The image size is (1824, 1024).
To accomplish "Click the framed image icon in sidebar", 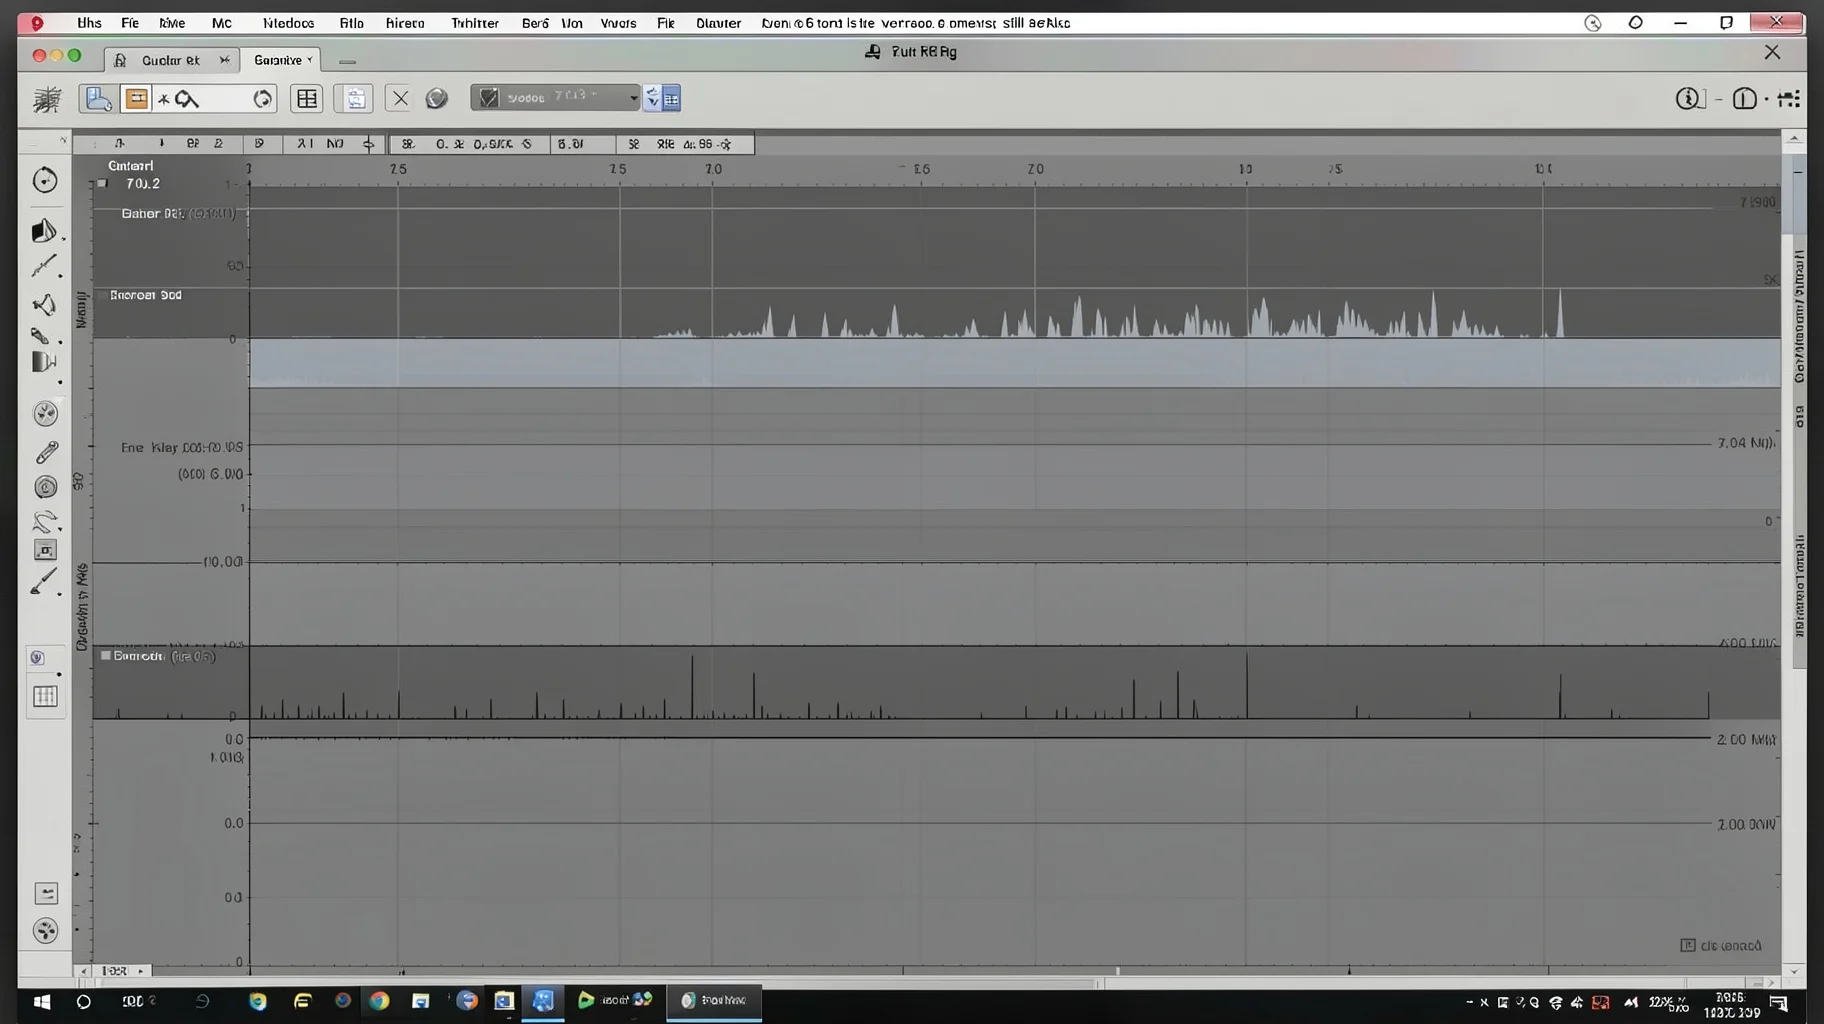I will pyautogui.click(x=45, y=550).
